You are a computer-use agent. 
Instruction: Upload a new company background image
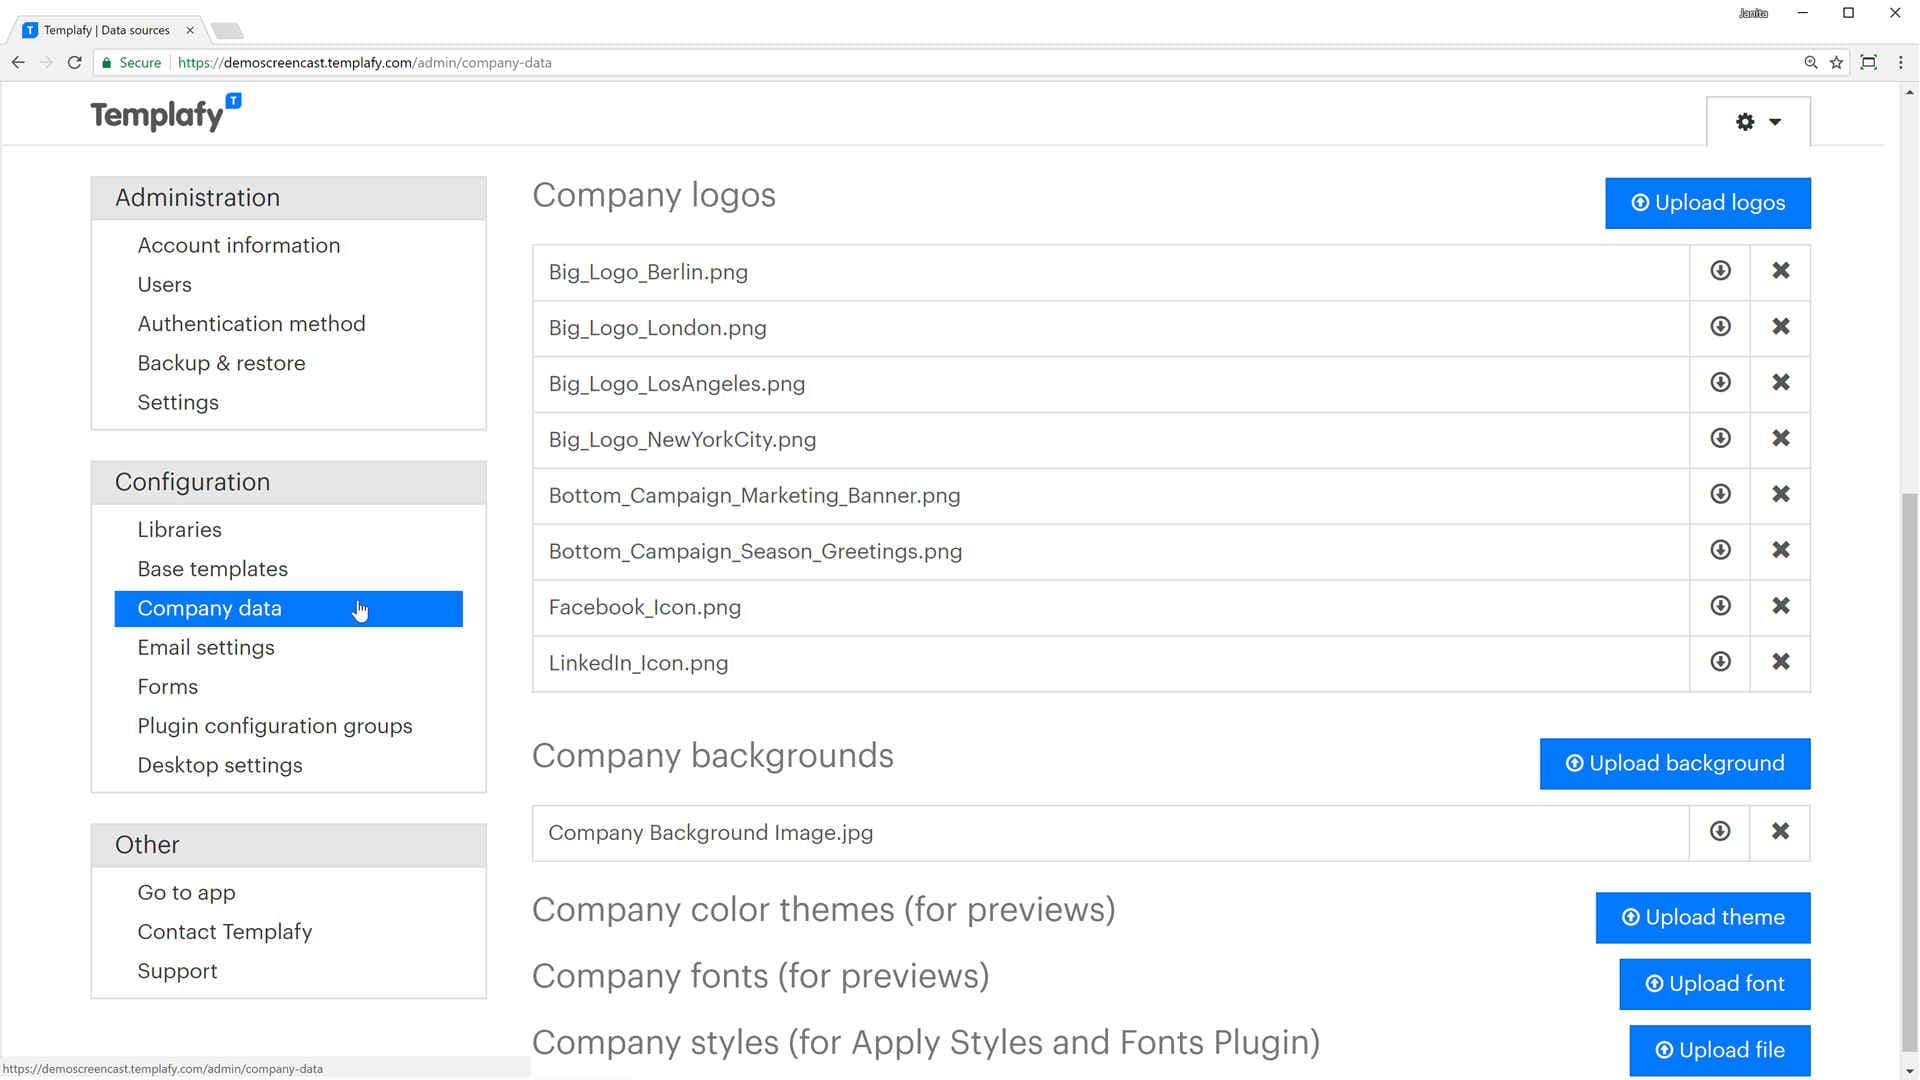[1675, 764]
